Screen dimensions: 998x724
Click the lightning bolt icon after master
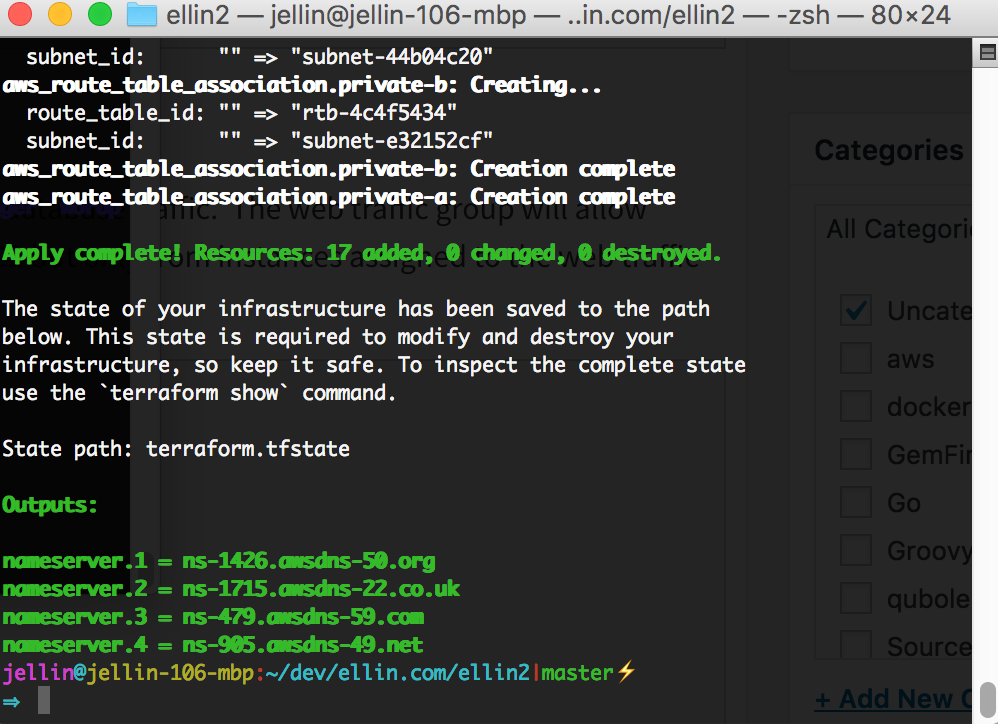pyautogui.click(x=626, y=671)
